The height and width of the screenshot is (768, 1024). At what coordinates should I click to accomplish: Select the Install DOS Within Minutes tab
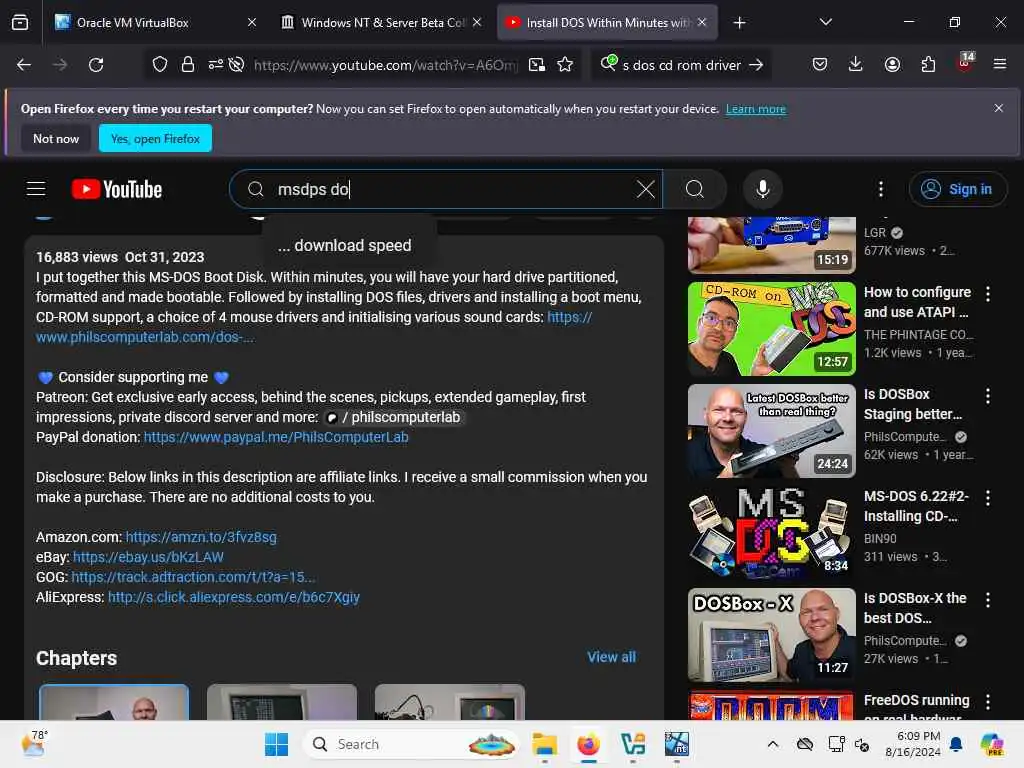[607, 23]
